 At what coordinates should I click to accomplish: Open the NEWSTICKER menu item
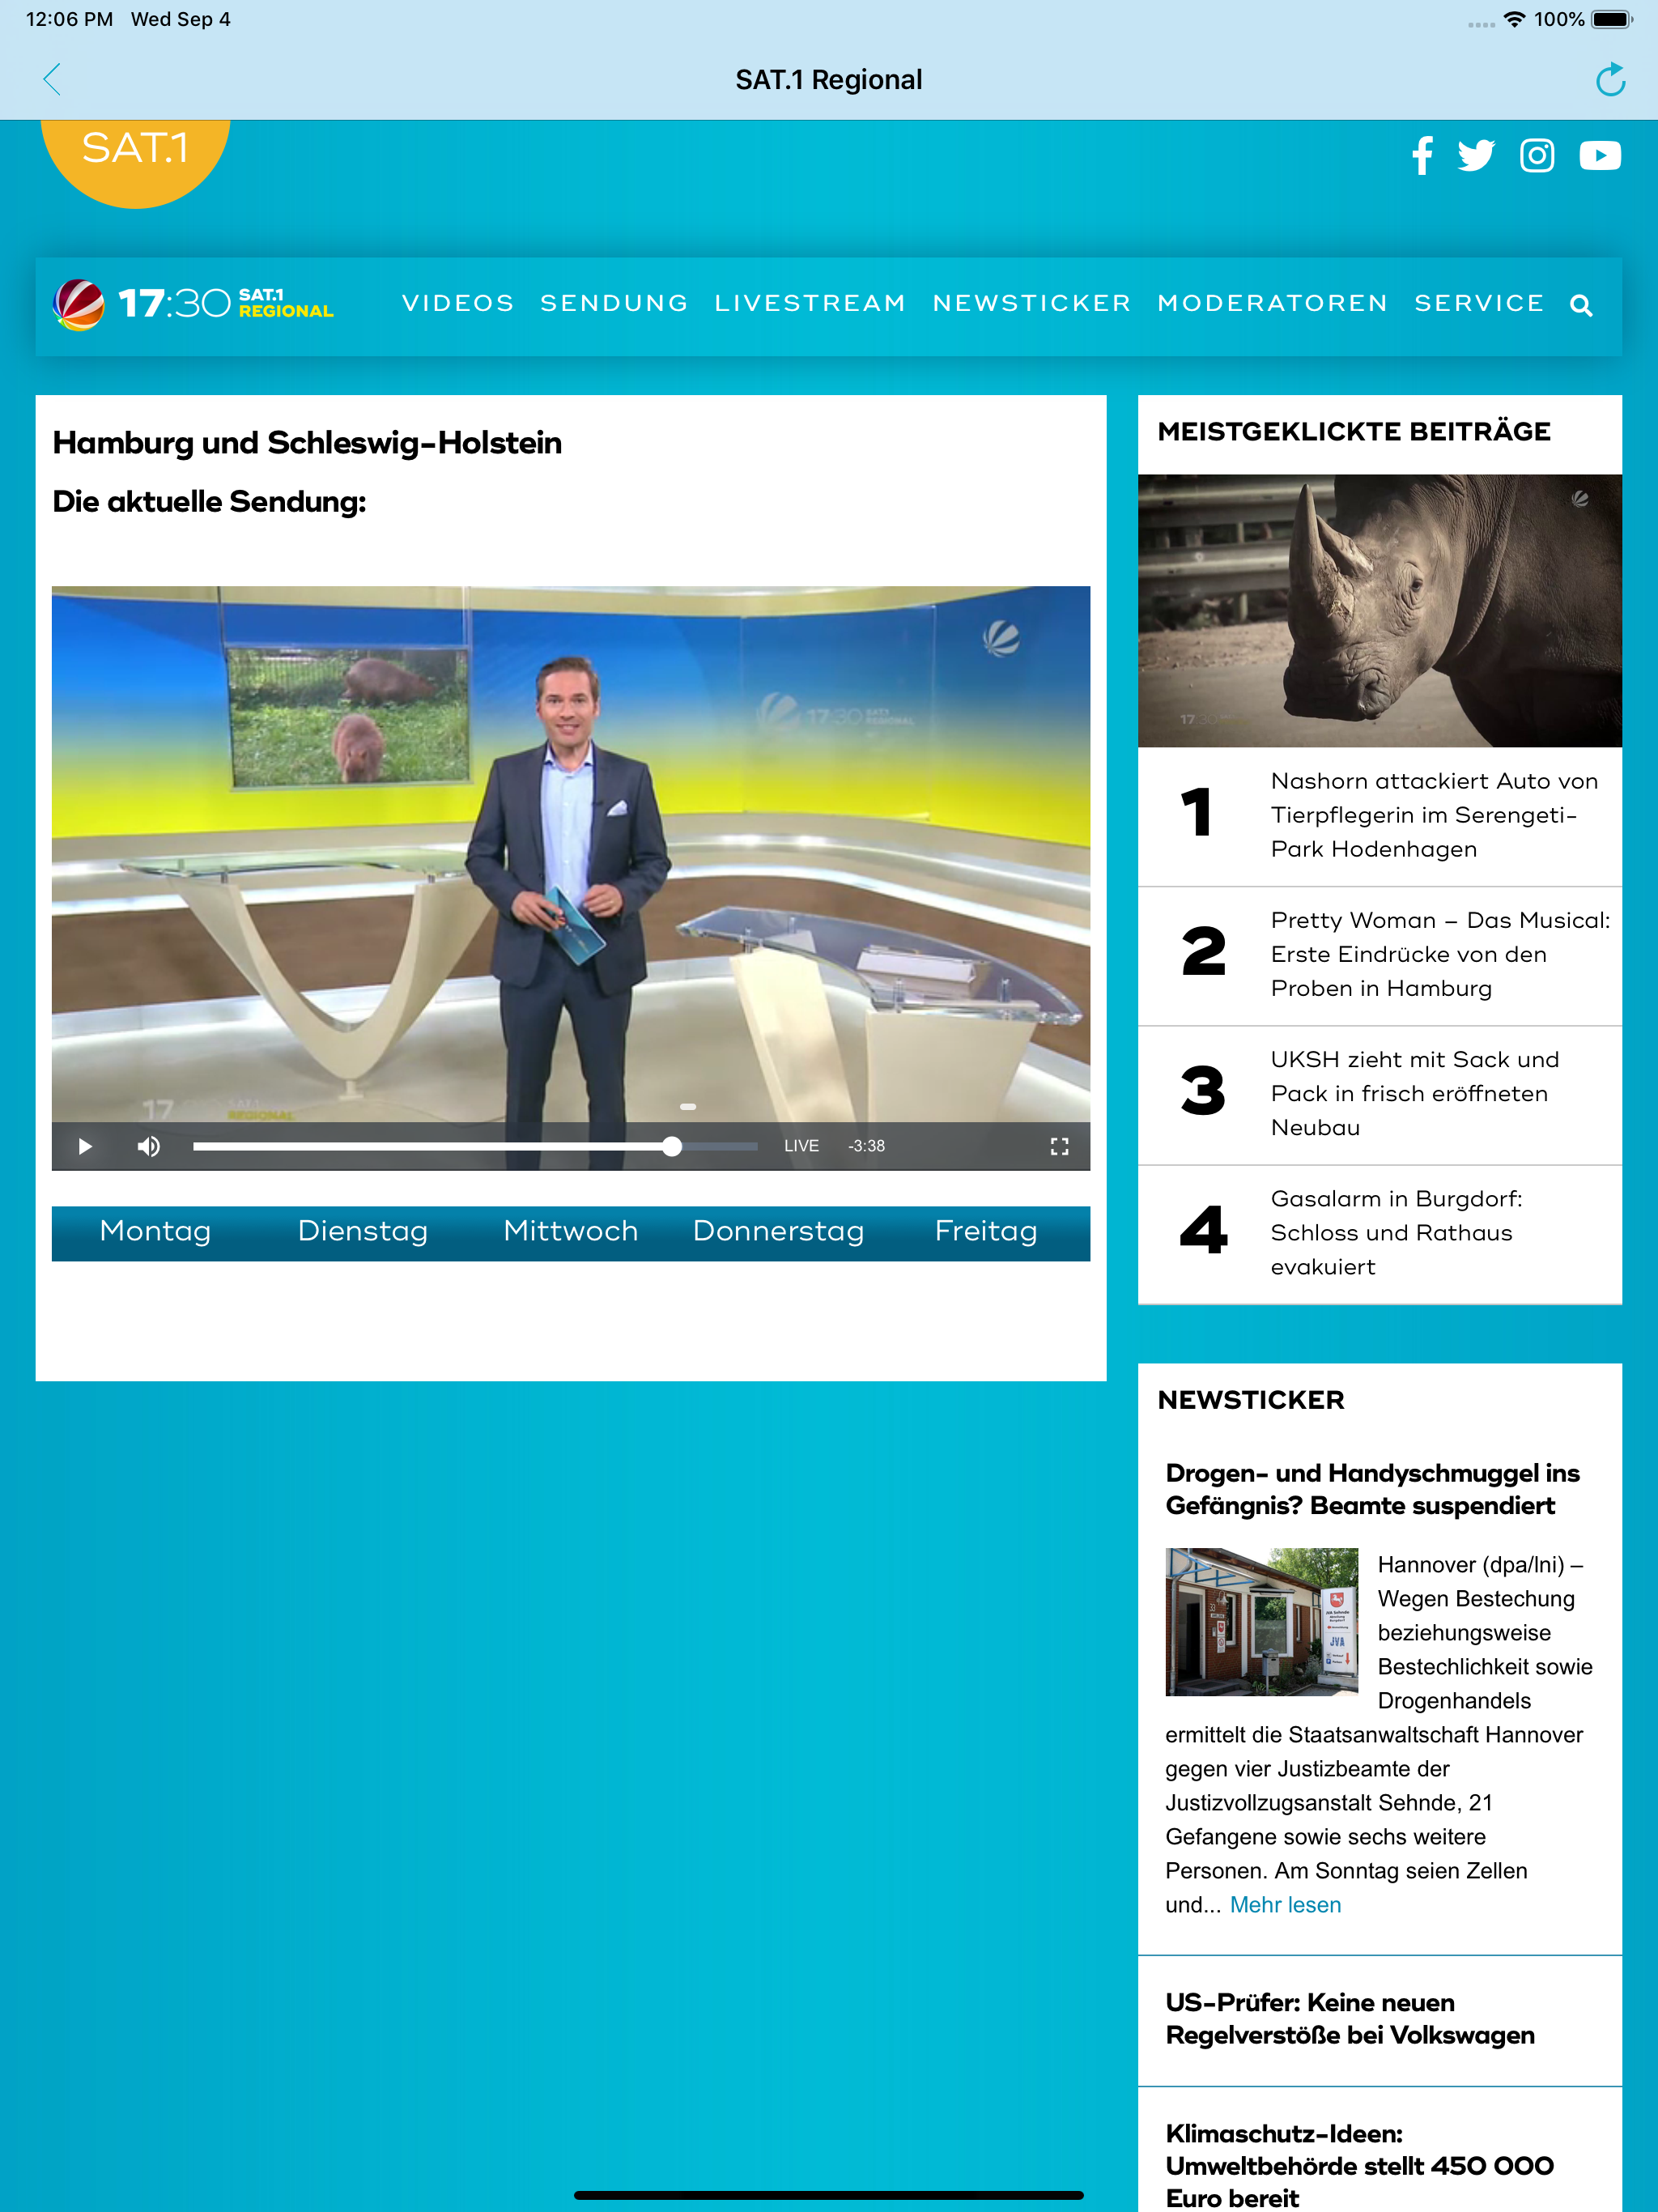1032,303
